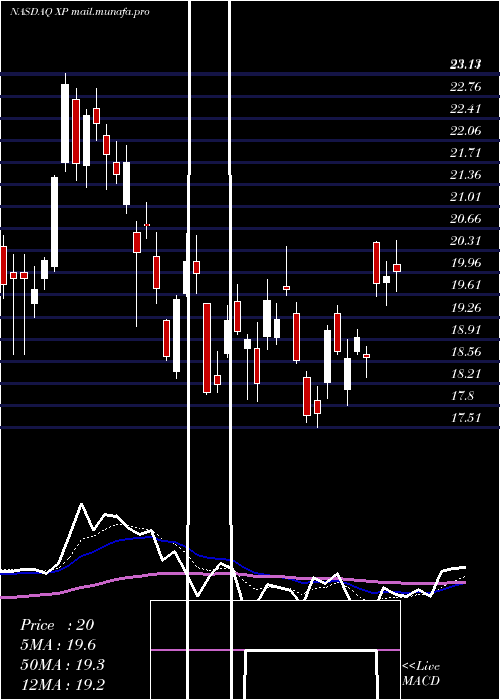Click the 20.66 price level label
The image size is (500, 700).
tap(465, 219)
